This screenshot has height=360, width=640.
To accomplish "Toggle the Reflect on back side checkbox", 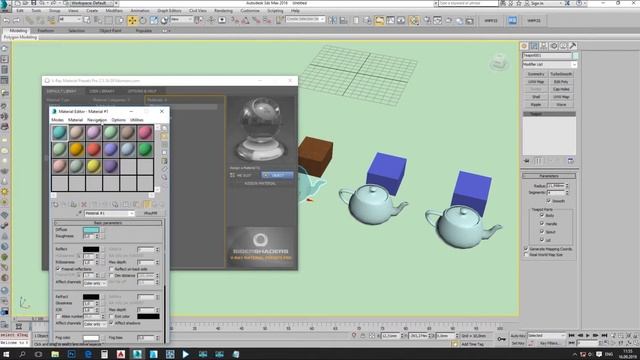I will 111,269.
